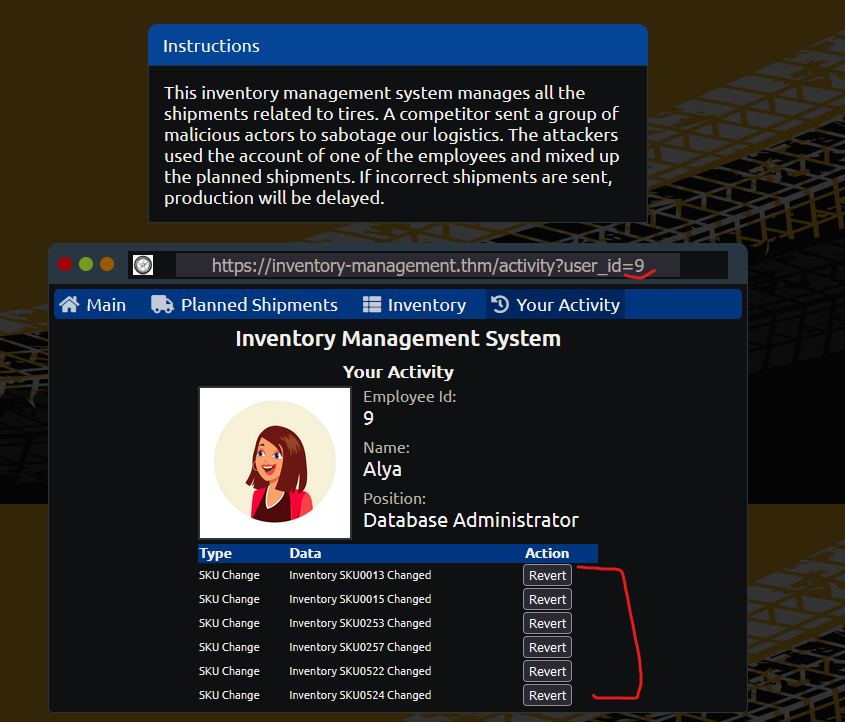Revert the SKU0257 inventory change
Screen dimensions: 845x722
tap(547, 647)
